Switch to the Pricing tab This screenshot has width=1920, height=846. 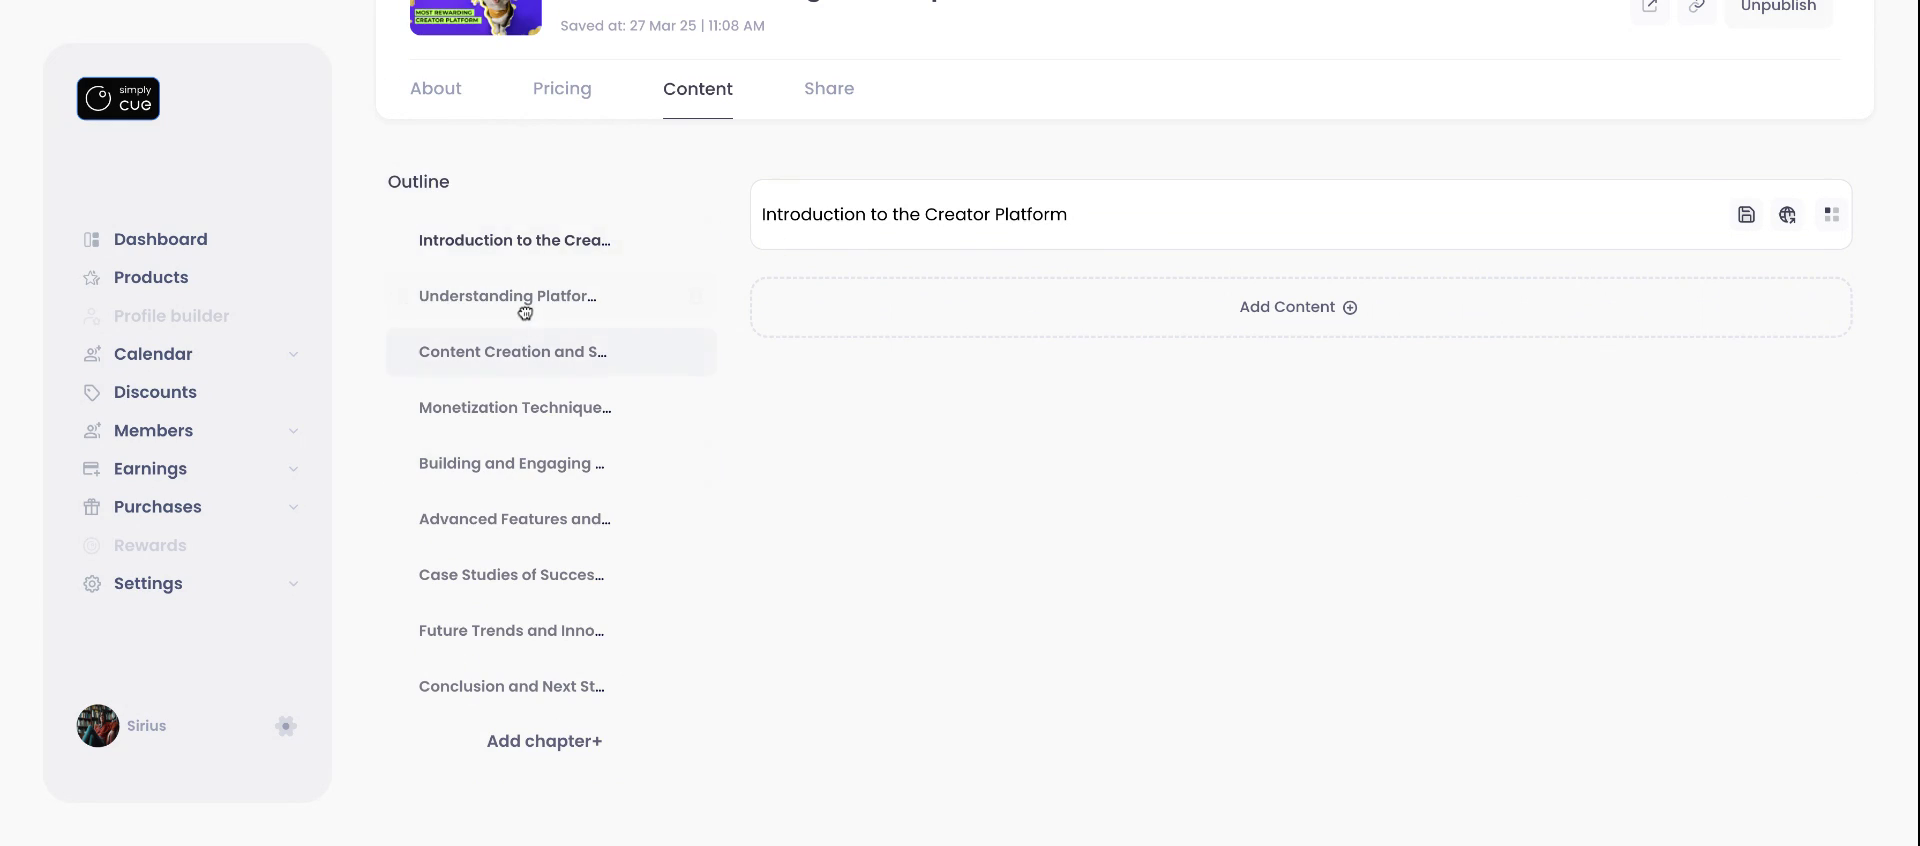point(562,89)
